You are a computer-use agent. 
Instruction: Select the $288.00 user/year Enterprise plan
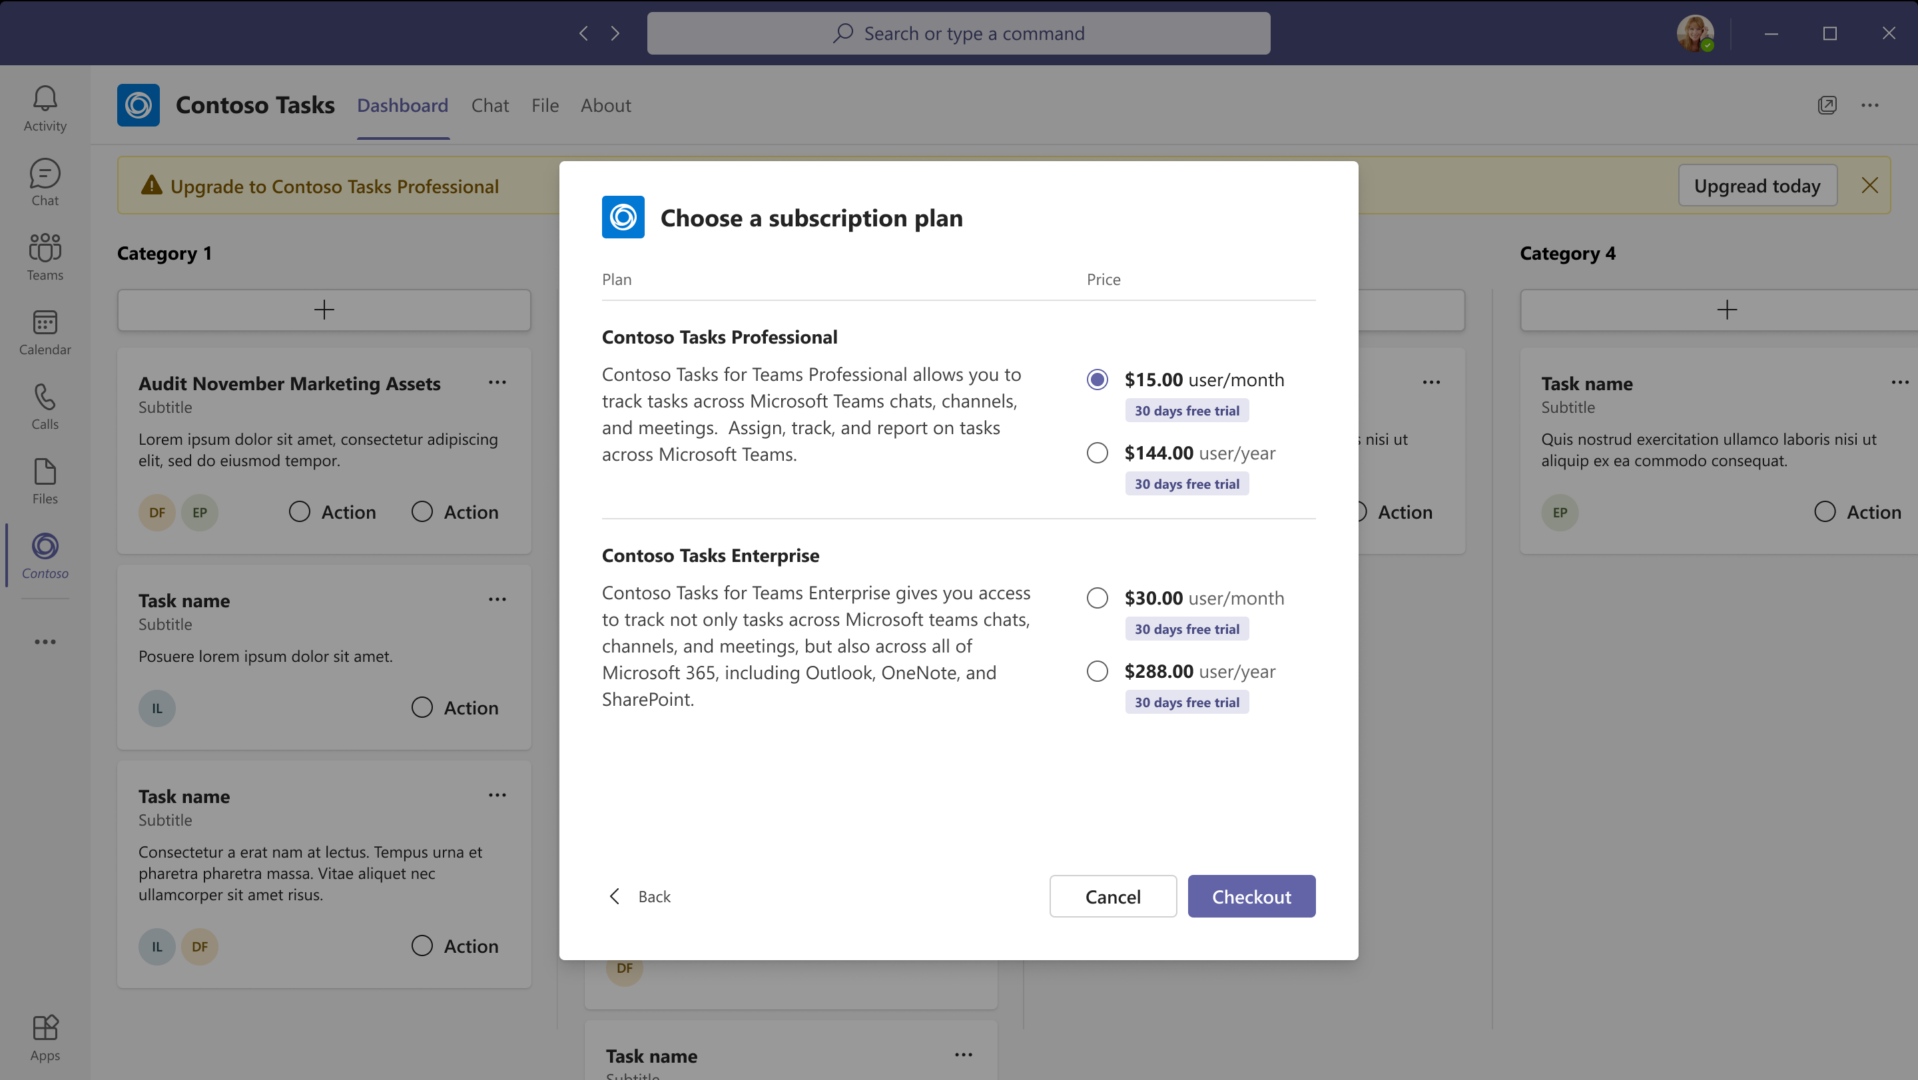click(1097, 671)
